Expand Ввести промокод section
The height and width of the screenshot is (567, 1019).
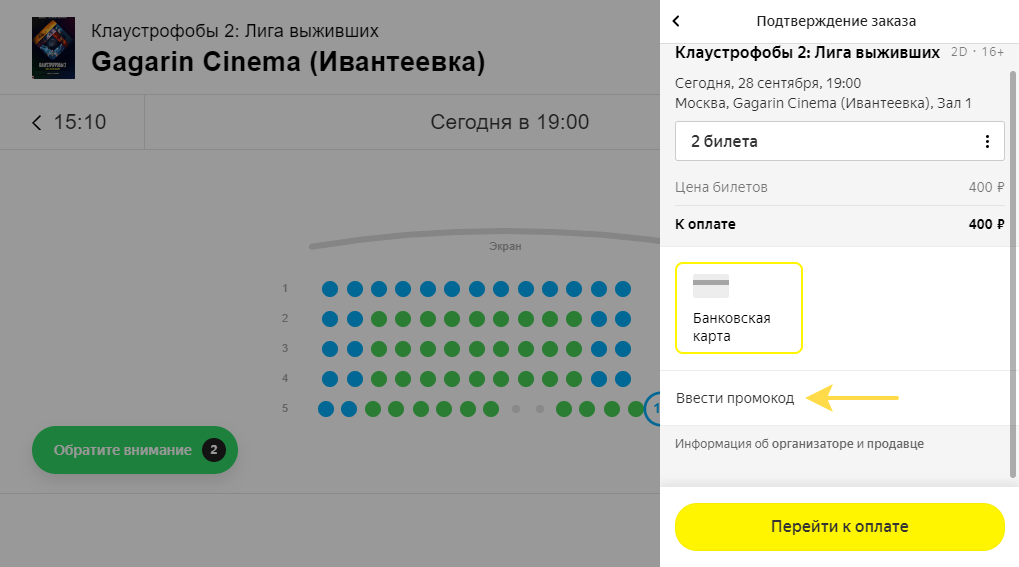coord(735,398)
